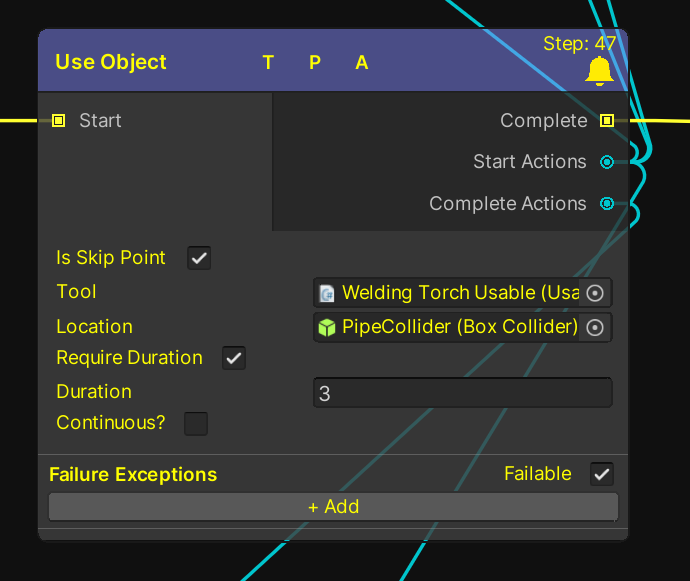Click the Complete Actions cyan port
This screenshot has height=581, width=690.
click(x=607, y=204)
